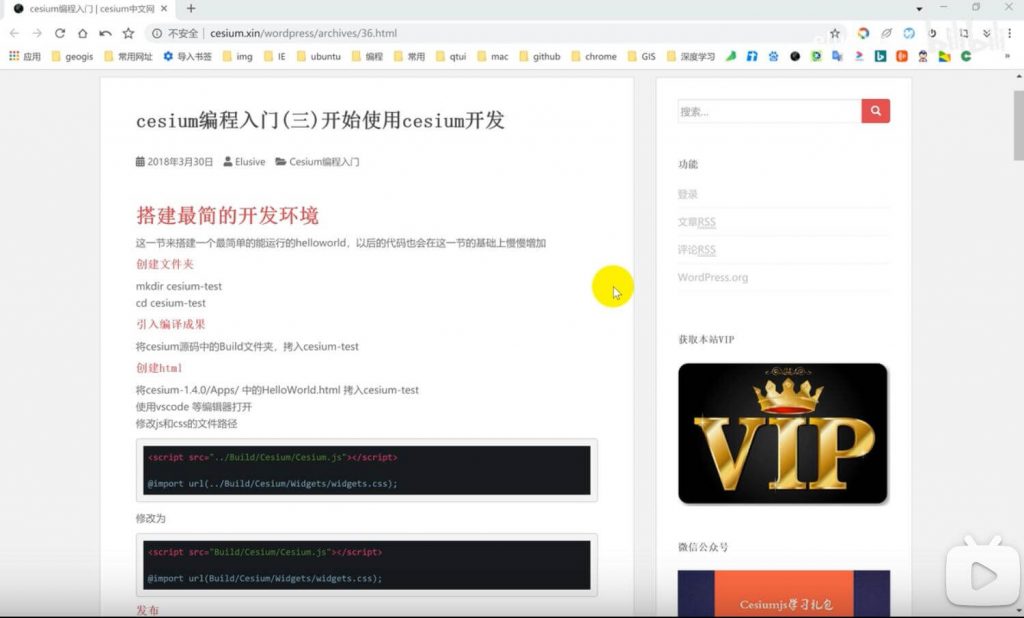Viewport: 1024px width, 618px height.
Task: Open the GIS bookmark folder
Action: coord(641,57)
